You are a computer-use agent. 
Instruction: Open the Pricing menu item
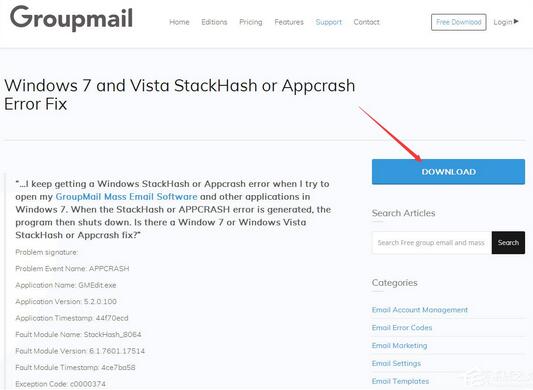click(x=251, y=22)
